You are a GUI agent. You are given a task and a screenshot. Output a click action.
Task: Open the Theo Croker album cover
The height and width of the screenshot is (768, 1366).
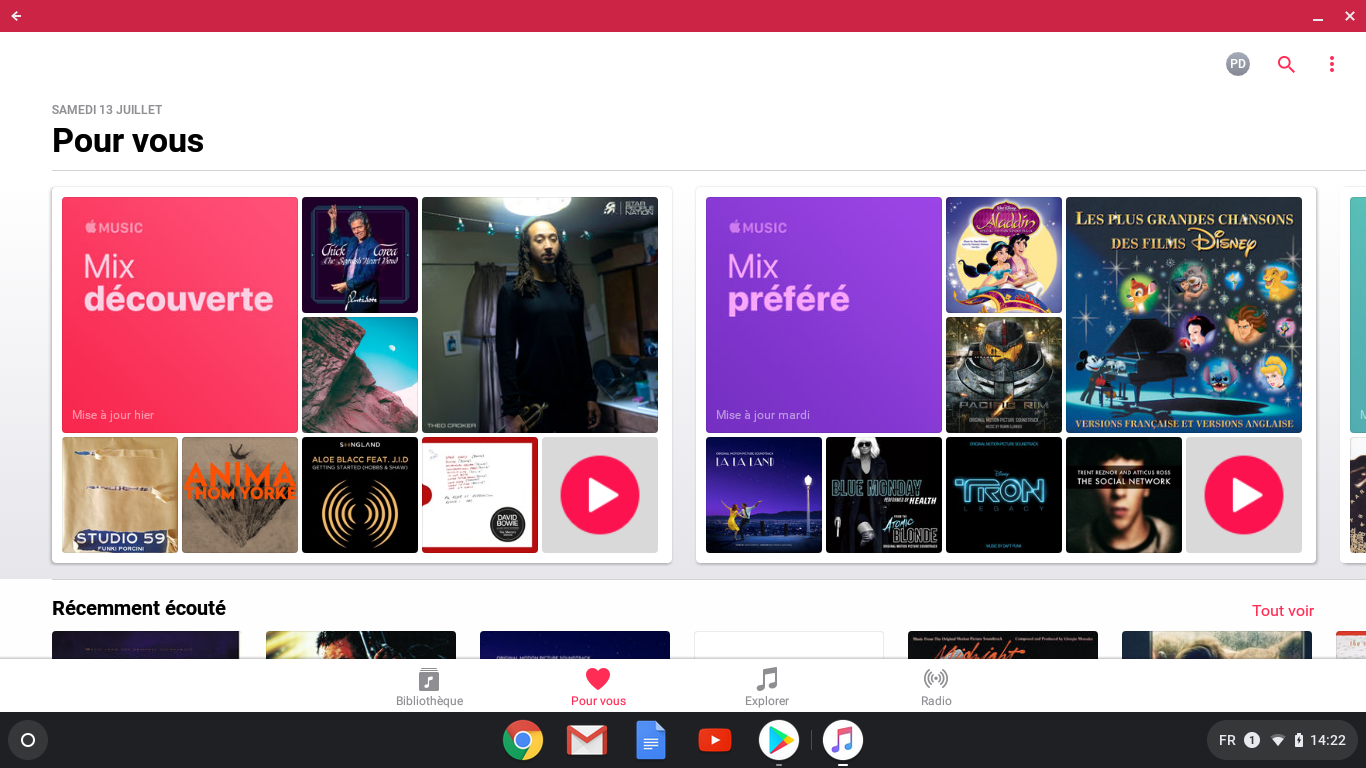pos(540,315)
